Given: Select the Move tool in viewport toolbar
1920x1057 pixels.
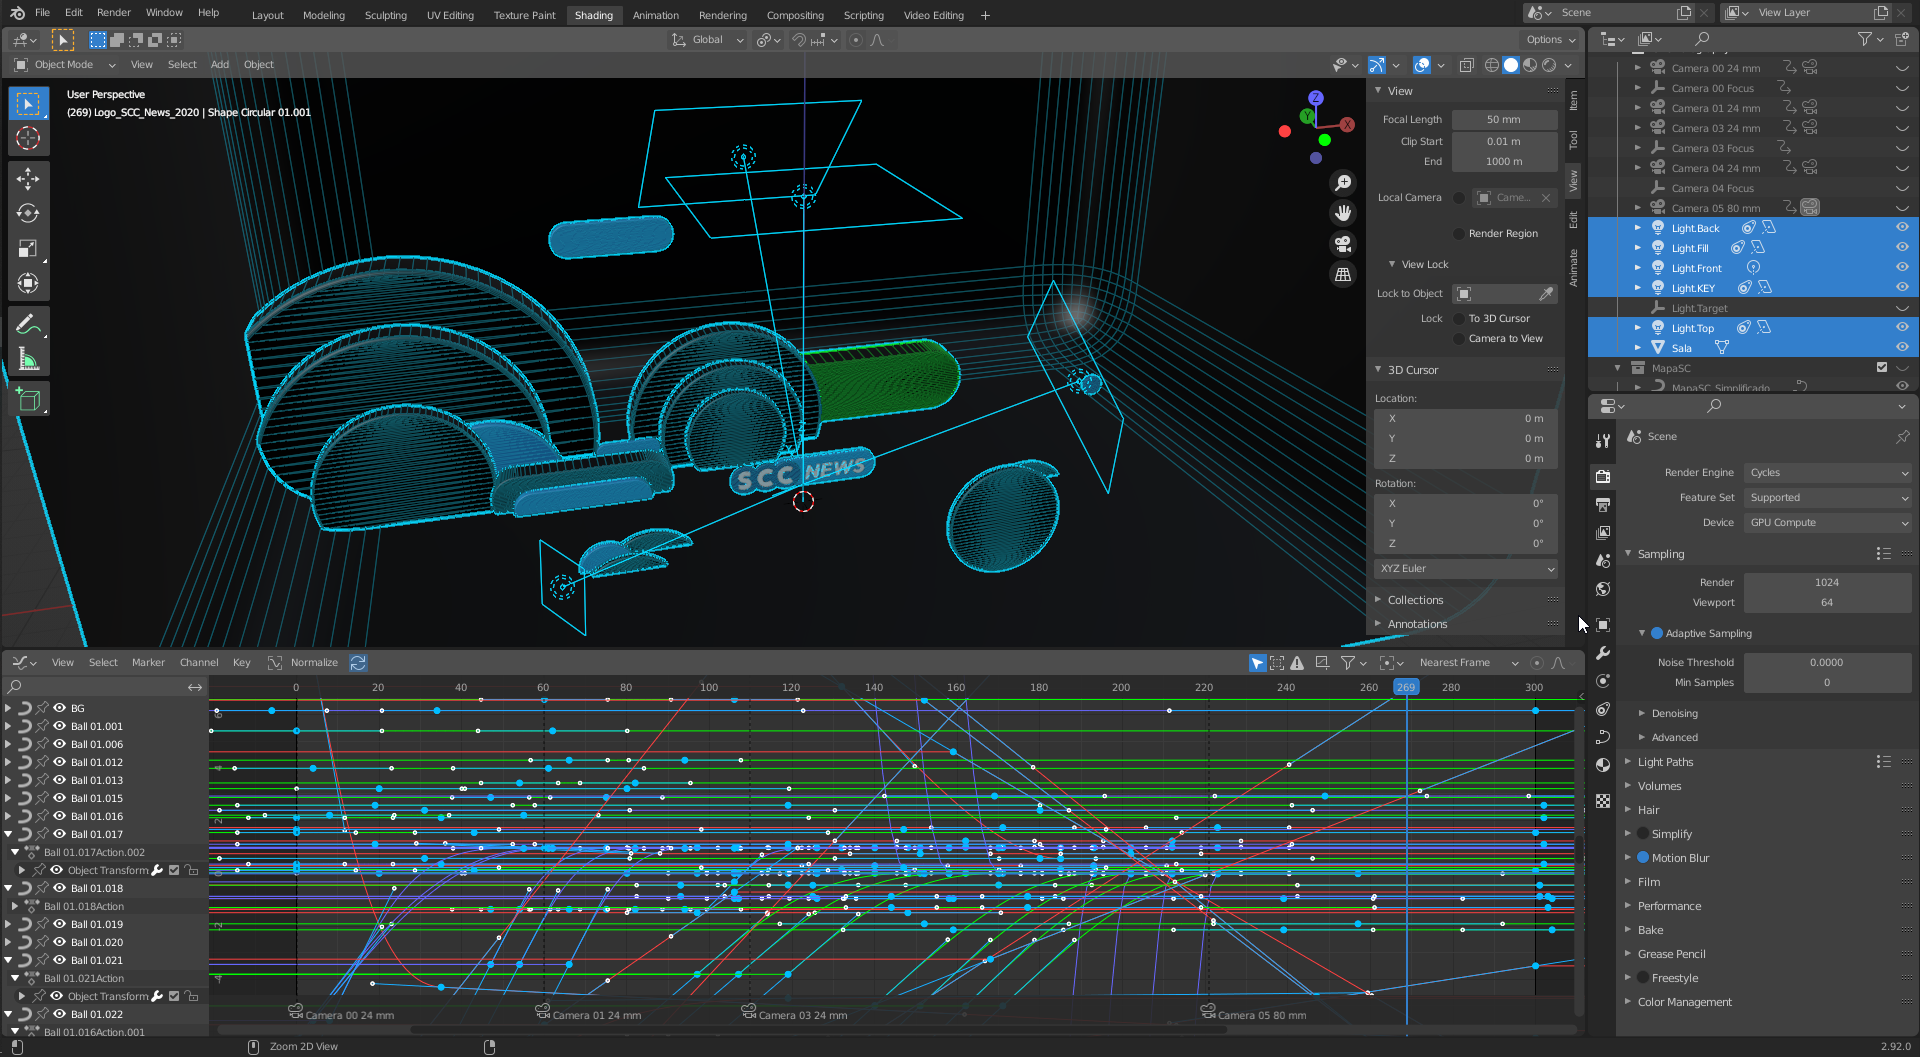Looking at the screenshot, I should click(28, 178).
